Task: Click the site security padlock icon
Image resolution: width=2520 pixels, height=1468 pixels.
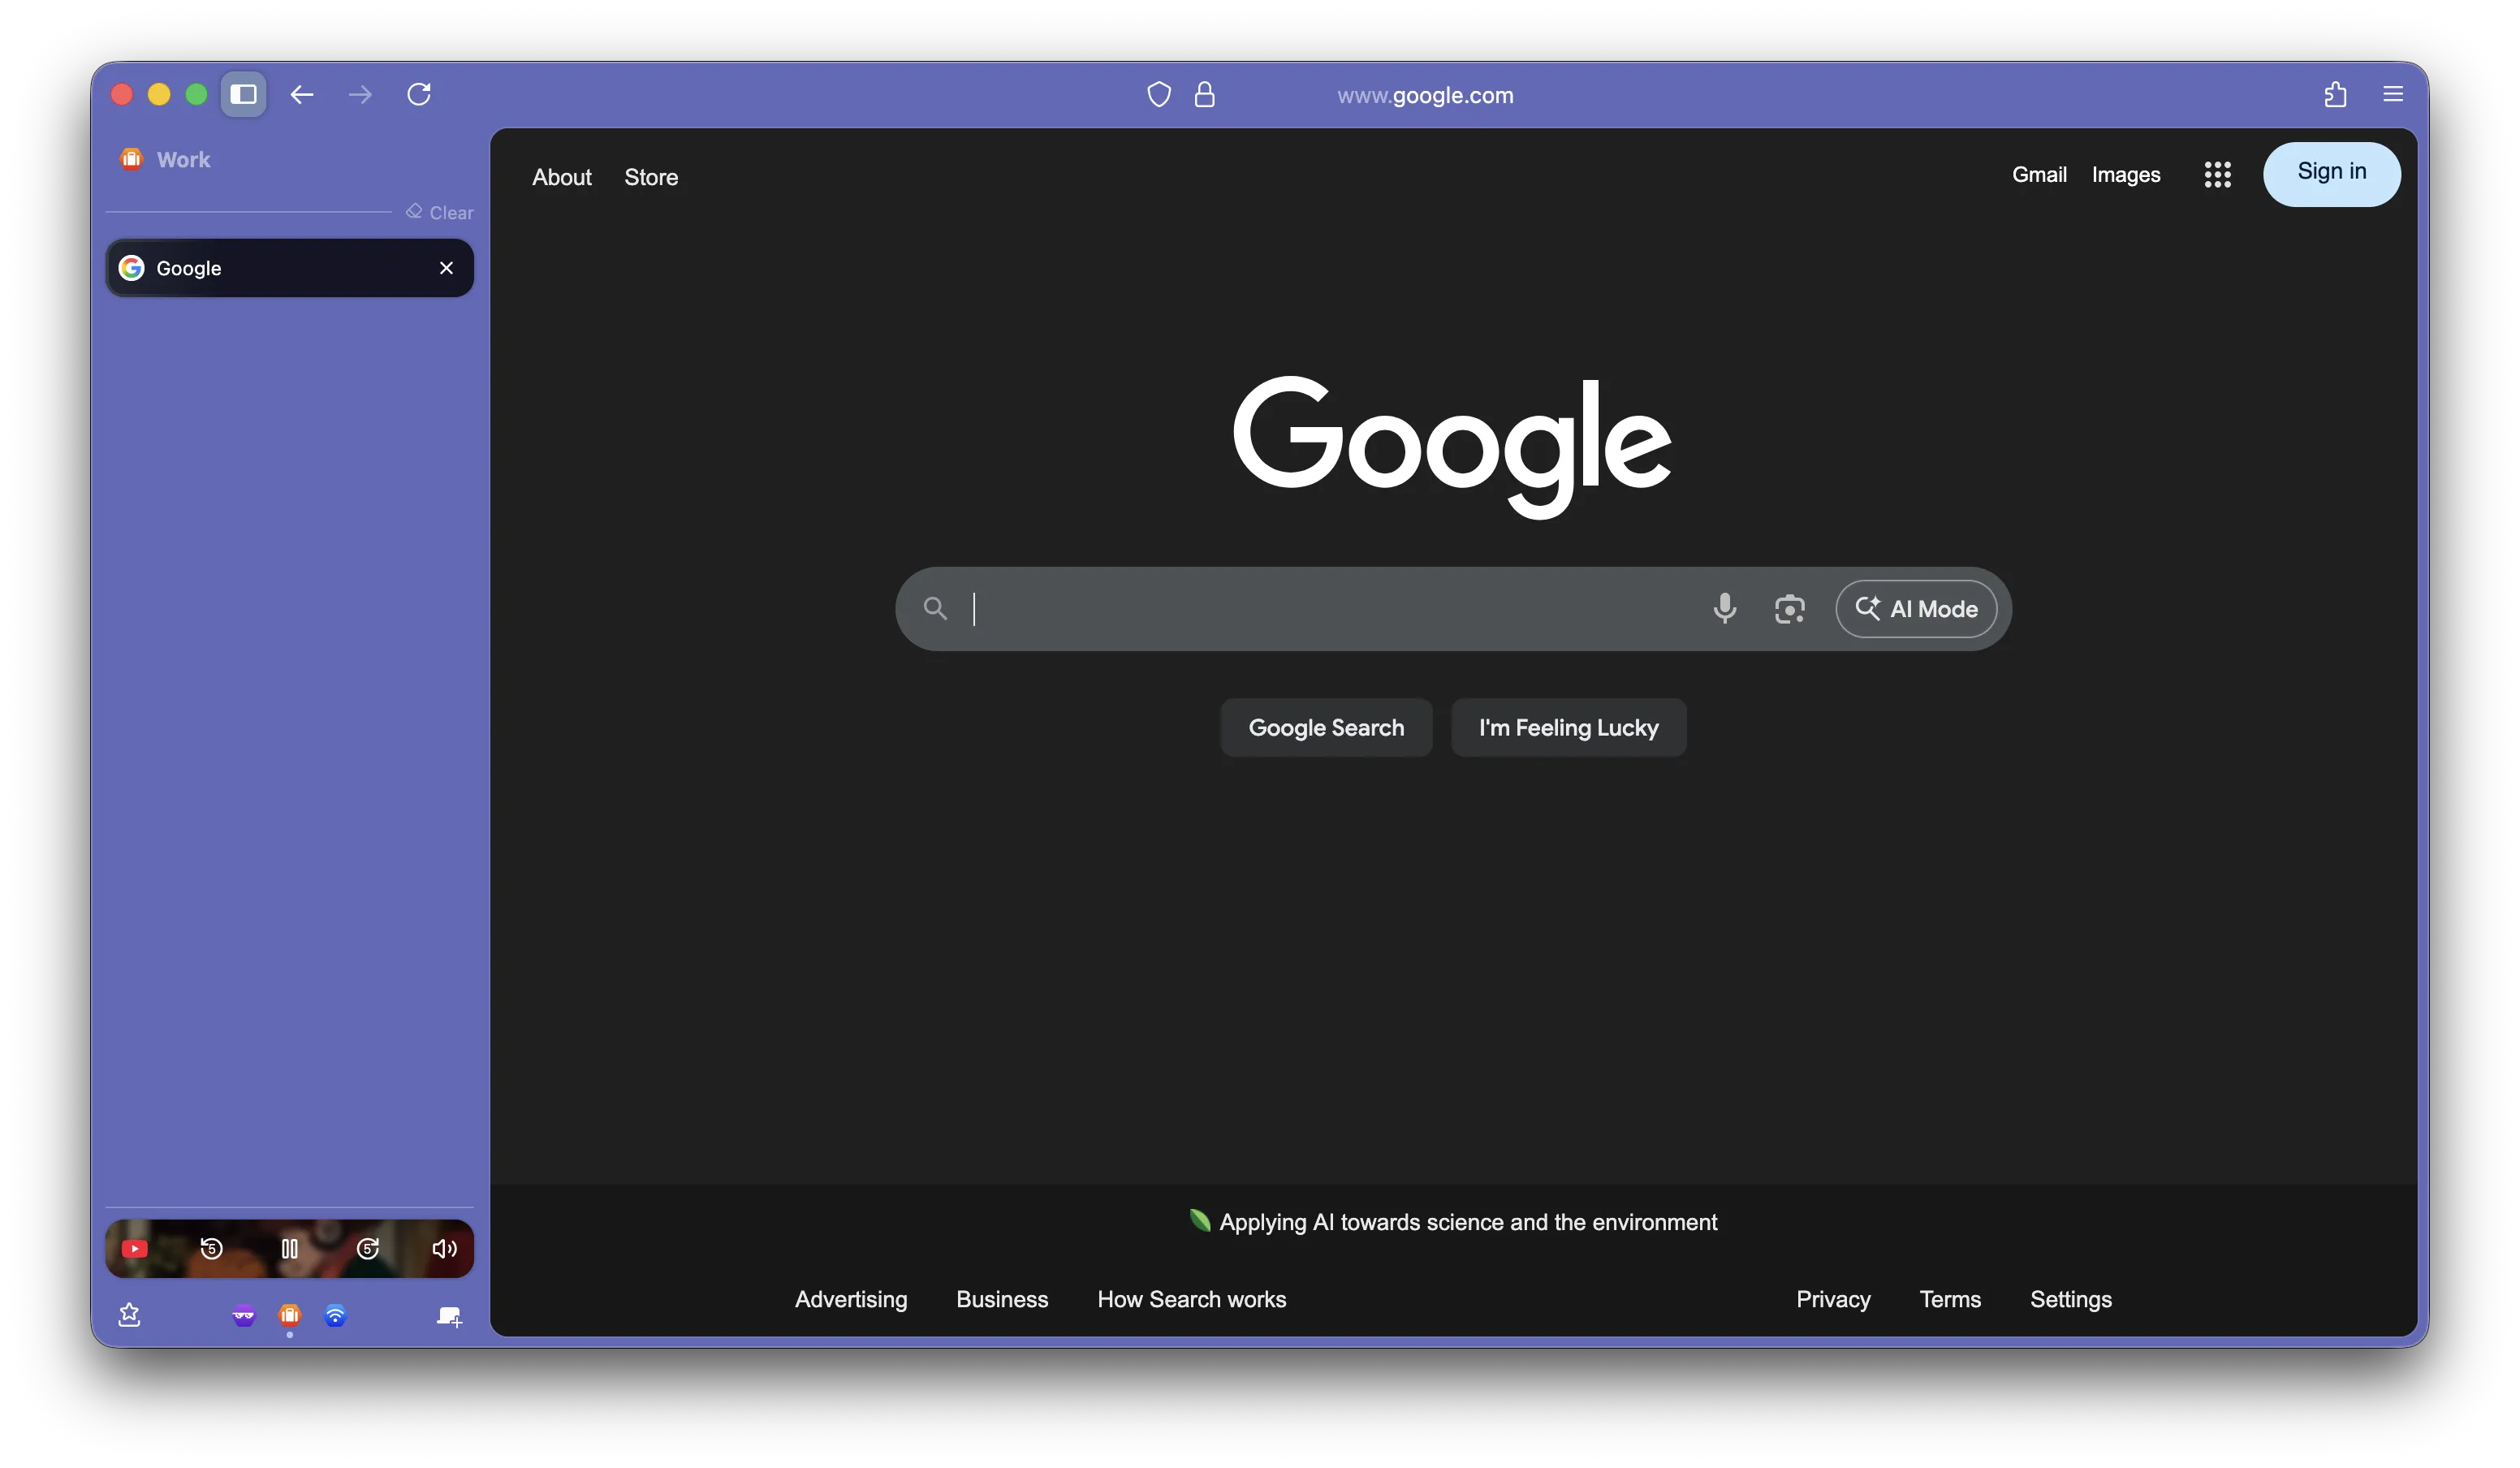Action: (x=1205, y=94)
